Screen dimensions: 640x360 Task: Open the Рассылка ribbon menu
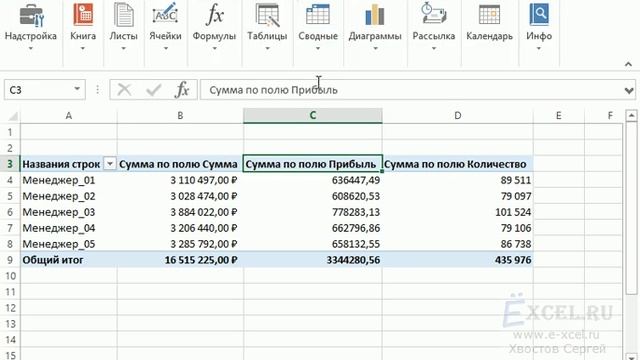(x=433, y=28)
